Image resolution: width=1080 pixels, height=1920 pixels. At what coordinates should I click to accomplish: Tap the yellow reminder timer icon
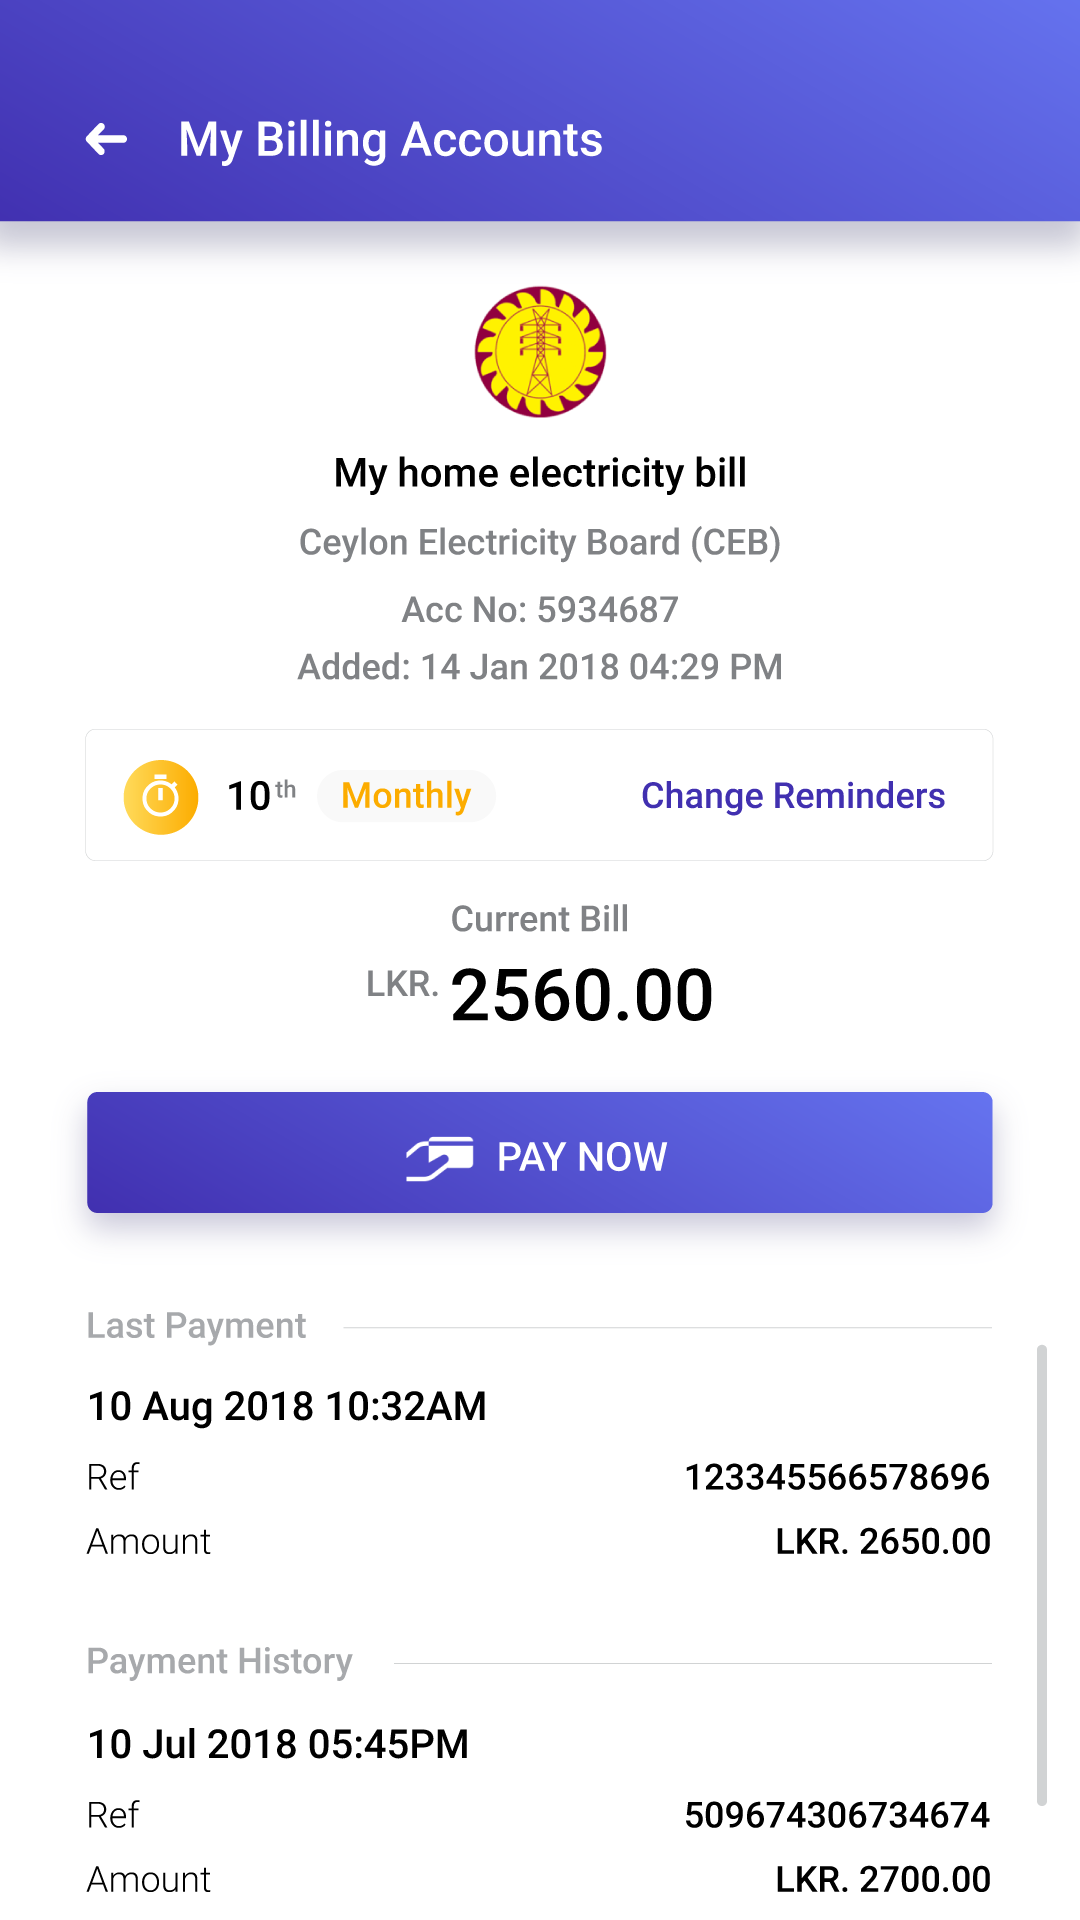(x=160, y=797)
